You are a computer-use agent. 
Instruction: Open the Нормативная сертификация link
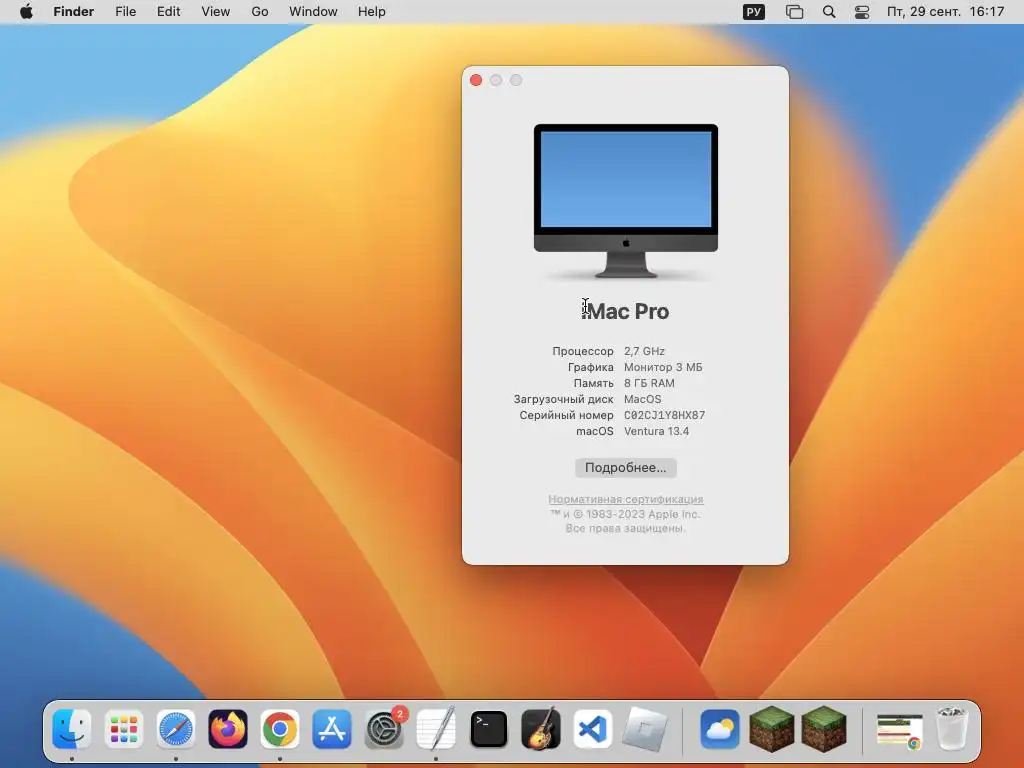tap(626, 499)
